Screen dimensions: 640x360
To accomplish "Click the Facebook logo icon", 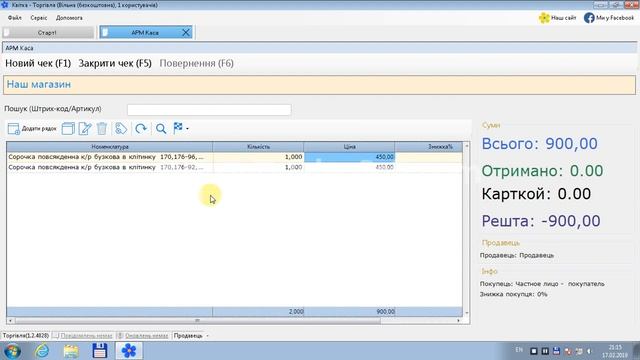I will pyautogui.click(x=589, y=18).
